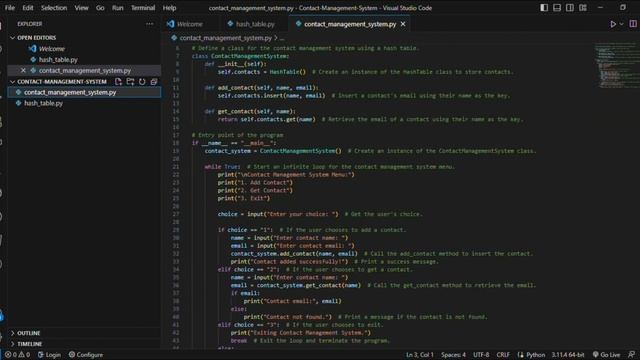The image size is (640, 360).
Task: Open Explorer's more actions ellipsis
Action: (150, 24)
